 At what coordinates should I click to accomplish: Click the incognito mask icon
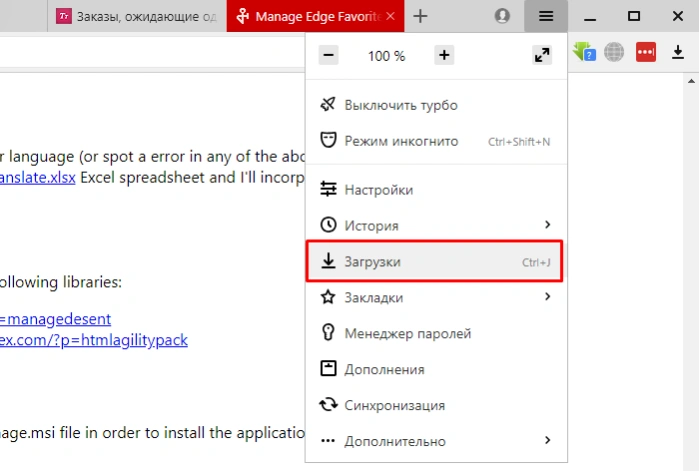tap(328, 140)
